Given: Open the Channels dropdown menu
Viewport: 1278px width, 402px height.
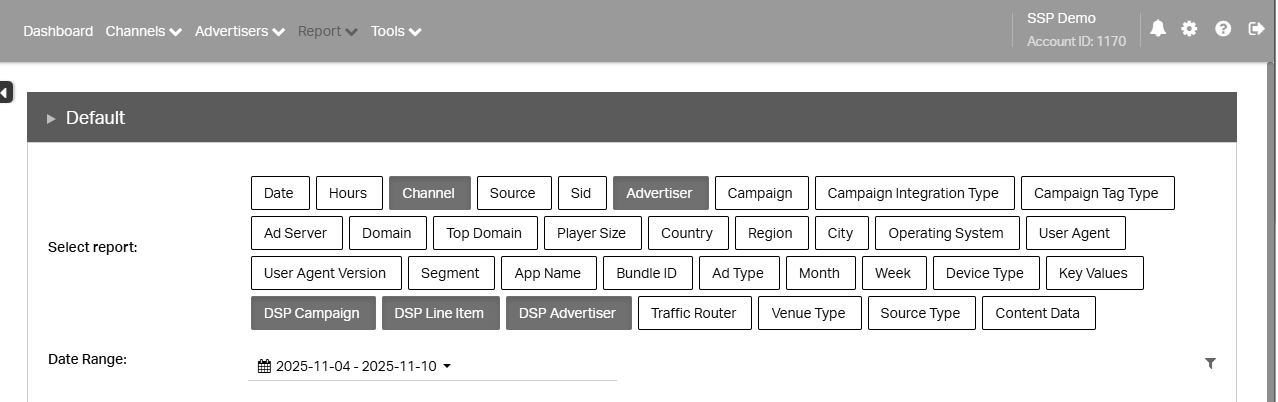Looking at the screenshot, I should [x=144, y=31].
